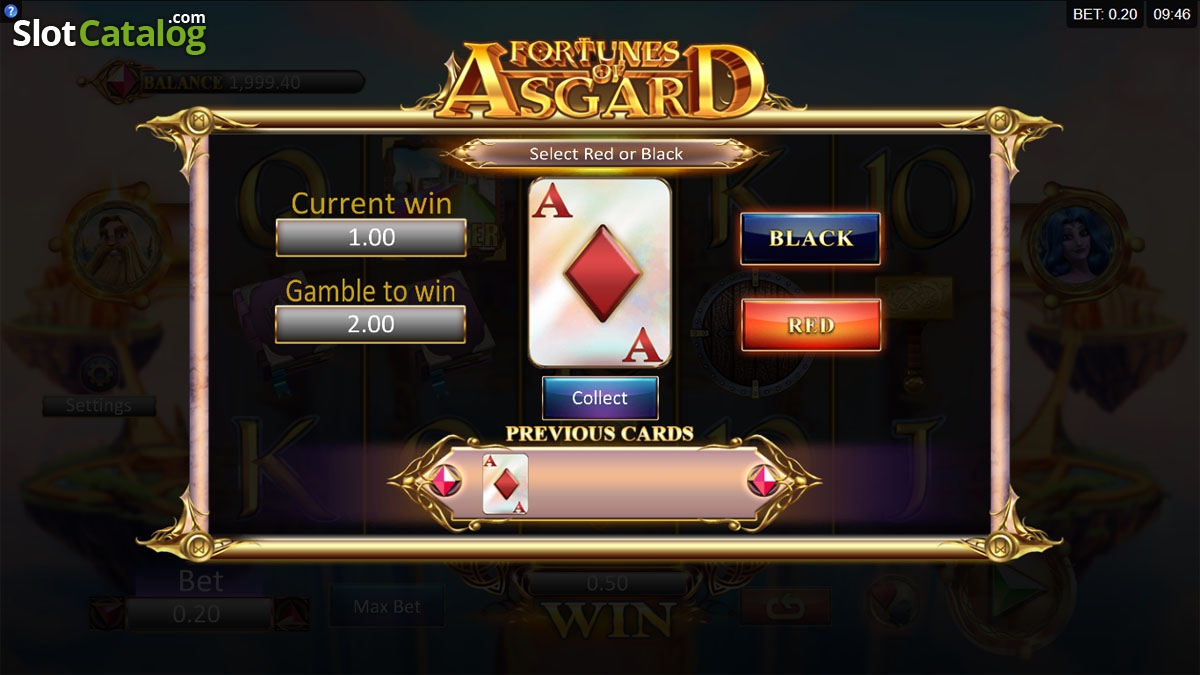Click the right diamond arrow in Previous Cards
This screenshot has width=1200, height=675.
click(x=765, y=482)
